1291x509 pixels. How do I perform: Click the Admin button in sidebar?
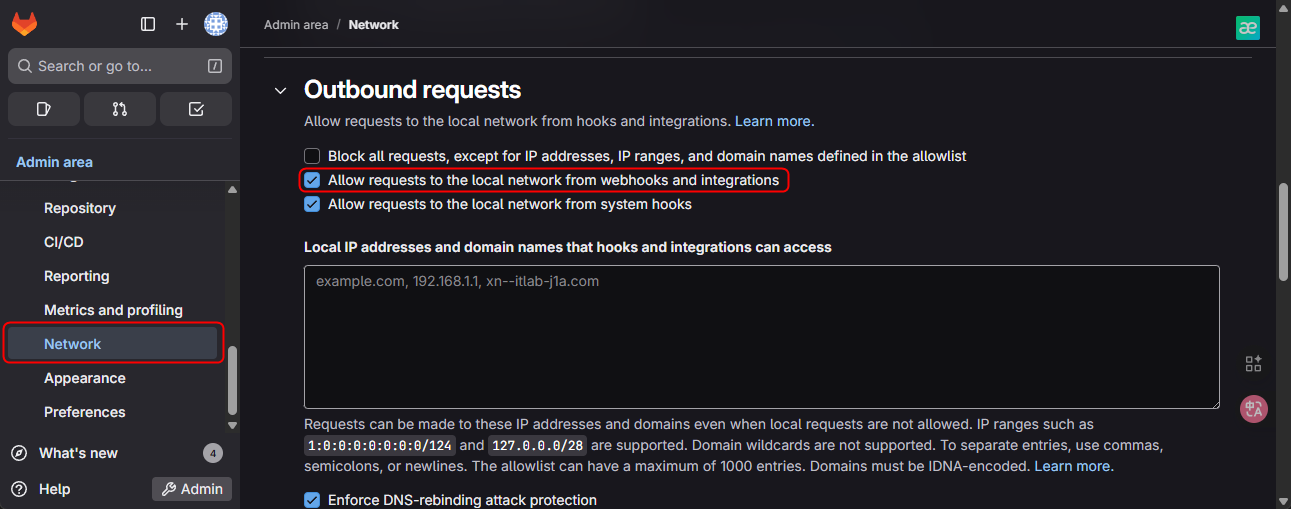tap(192, 489)
